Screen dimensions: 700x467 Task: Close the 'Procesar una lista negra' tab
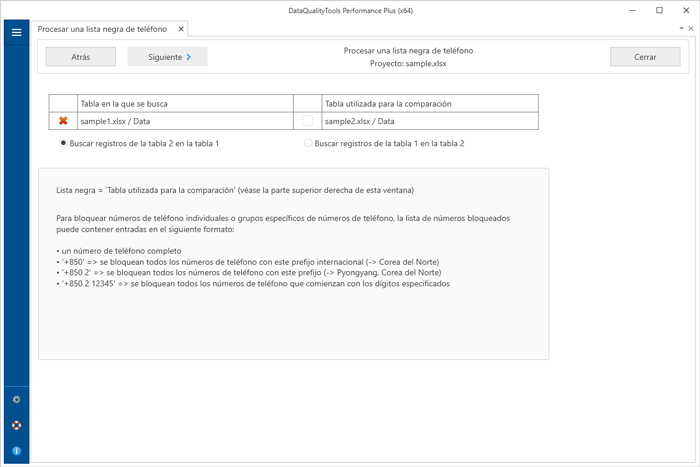tap(181, 29)
